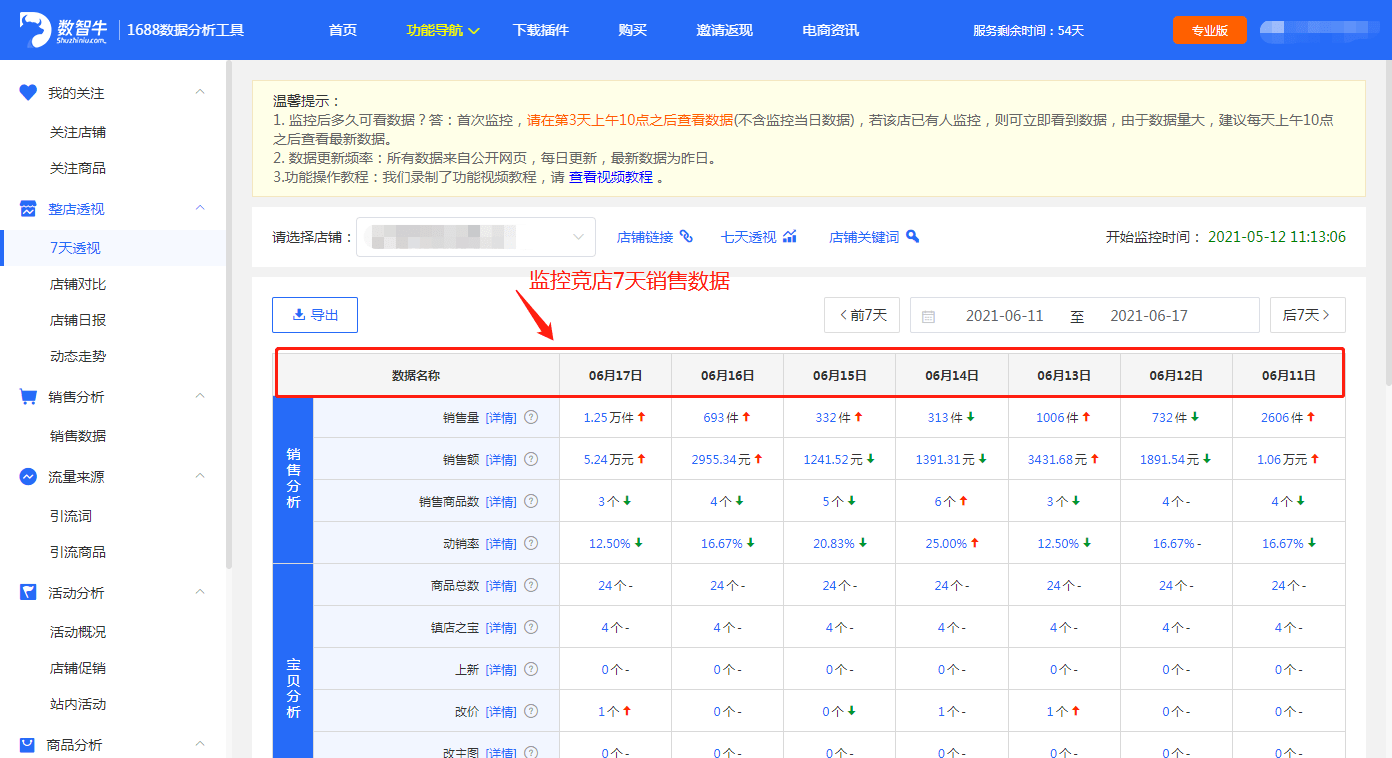Click the 七天透视 chart icon
This screenshot has width=1392, height=758.
tap(790, 237)
